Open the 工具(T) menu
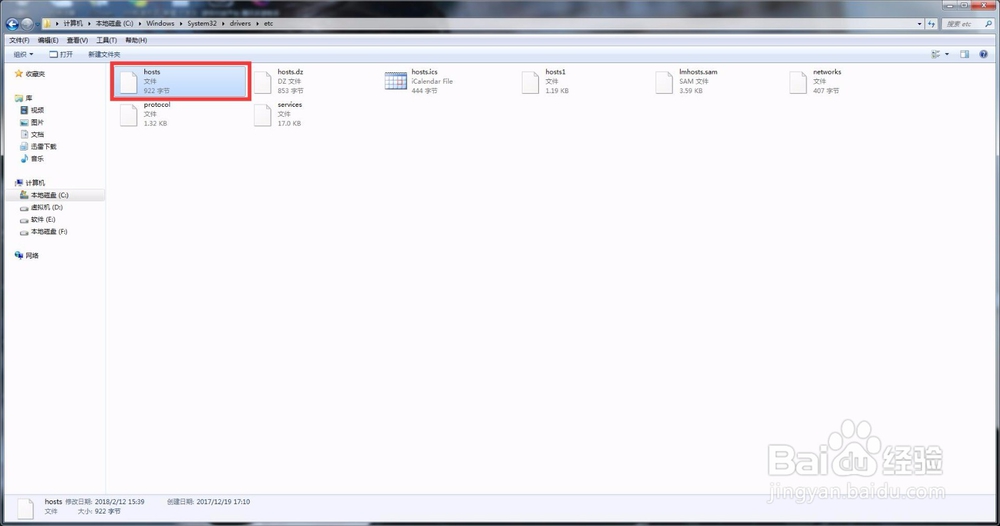This screenshot has width=1000, height=526. pyautogui.click(x=107, y=40)
